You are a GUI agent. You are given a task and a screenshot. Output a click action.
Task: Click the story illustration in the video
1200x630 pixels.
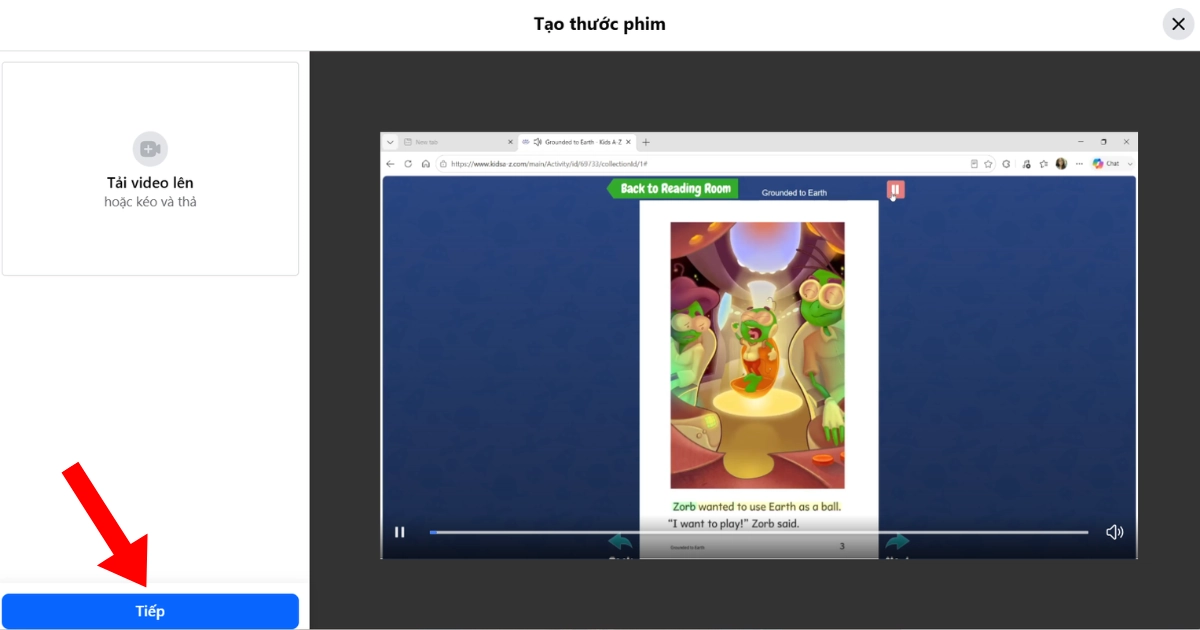point(757,355)
